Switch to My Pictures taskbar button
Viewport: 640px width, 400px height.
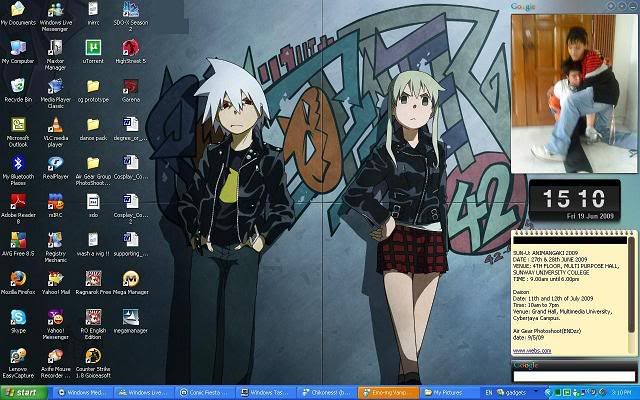447,393
